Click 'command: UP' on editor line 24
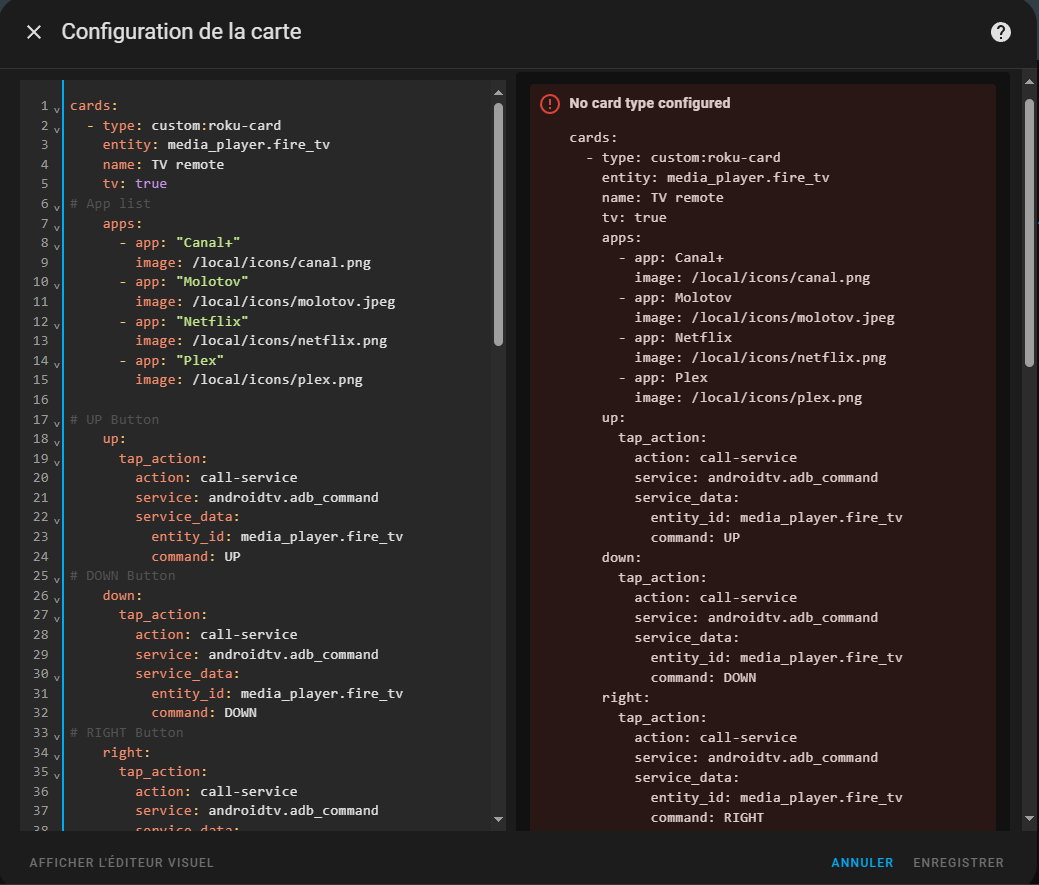The width and height of the screenshot is (1039, 885). point(195,556)
